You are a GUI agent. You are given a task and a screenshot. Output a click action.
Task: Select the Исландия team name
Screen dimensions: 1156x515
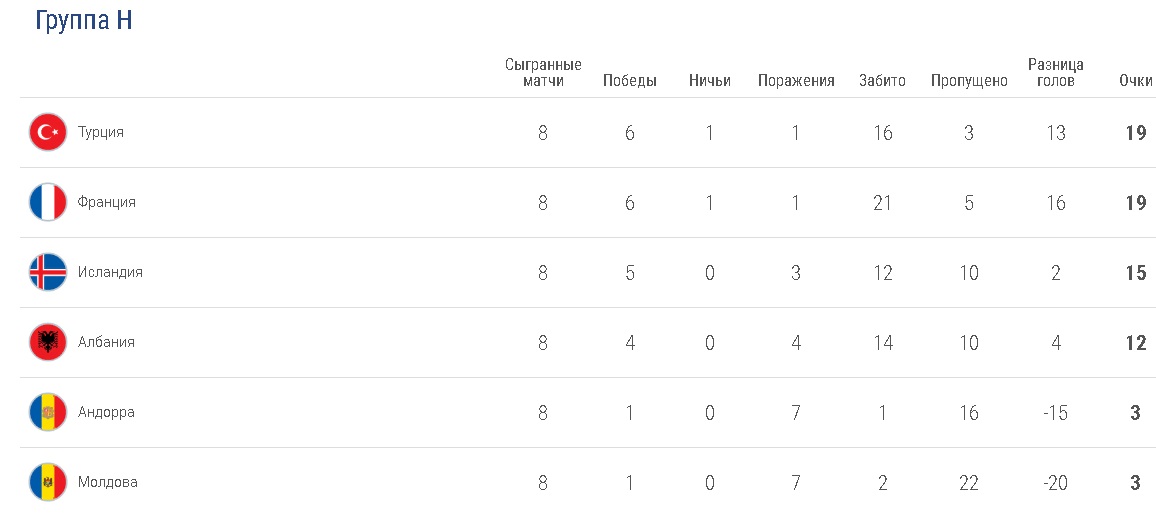[110, 272]
